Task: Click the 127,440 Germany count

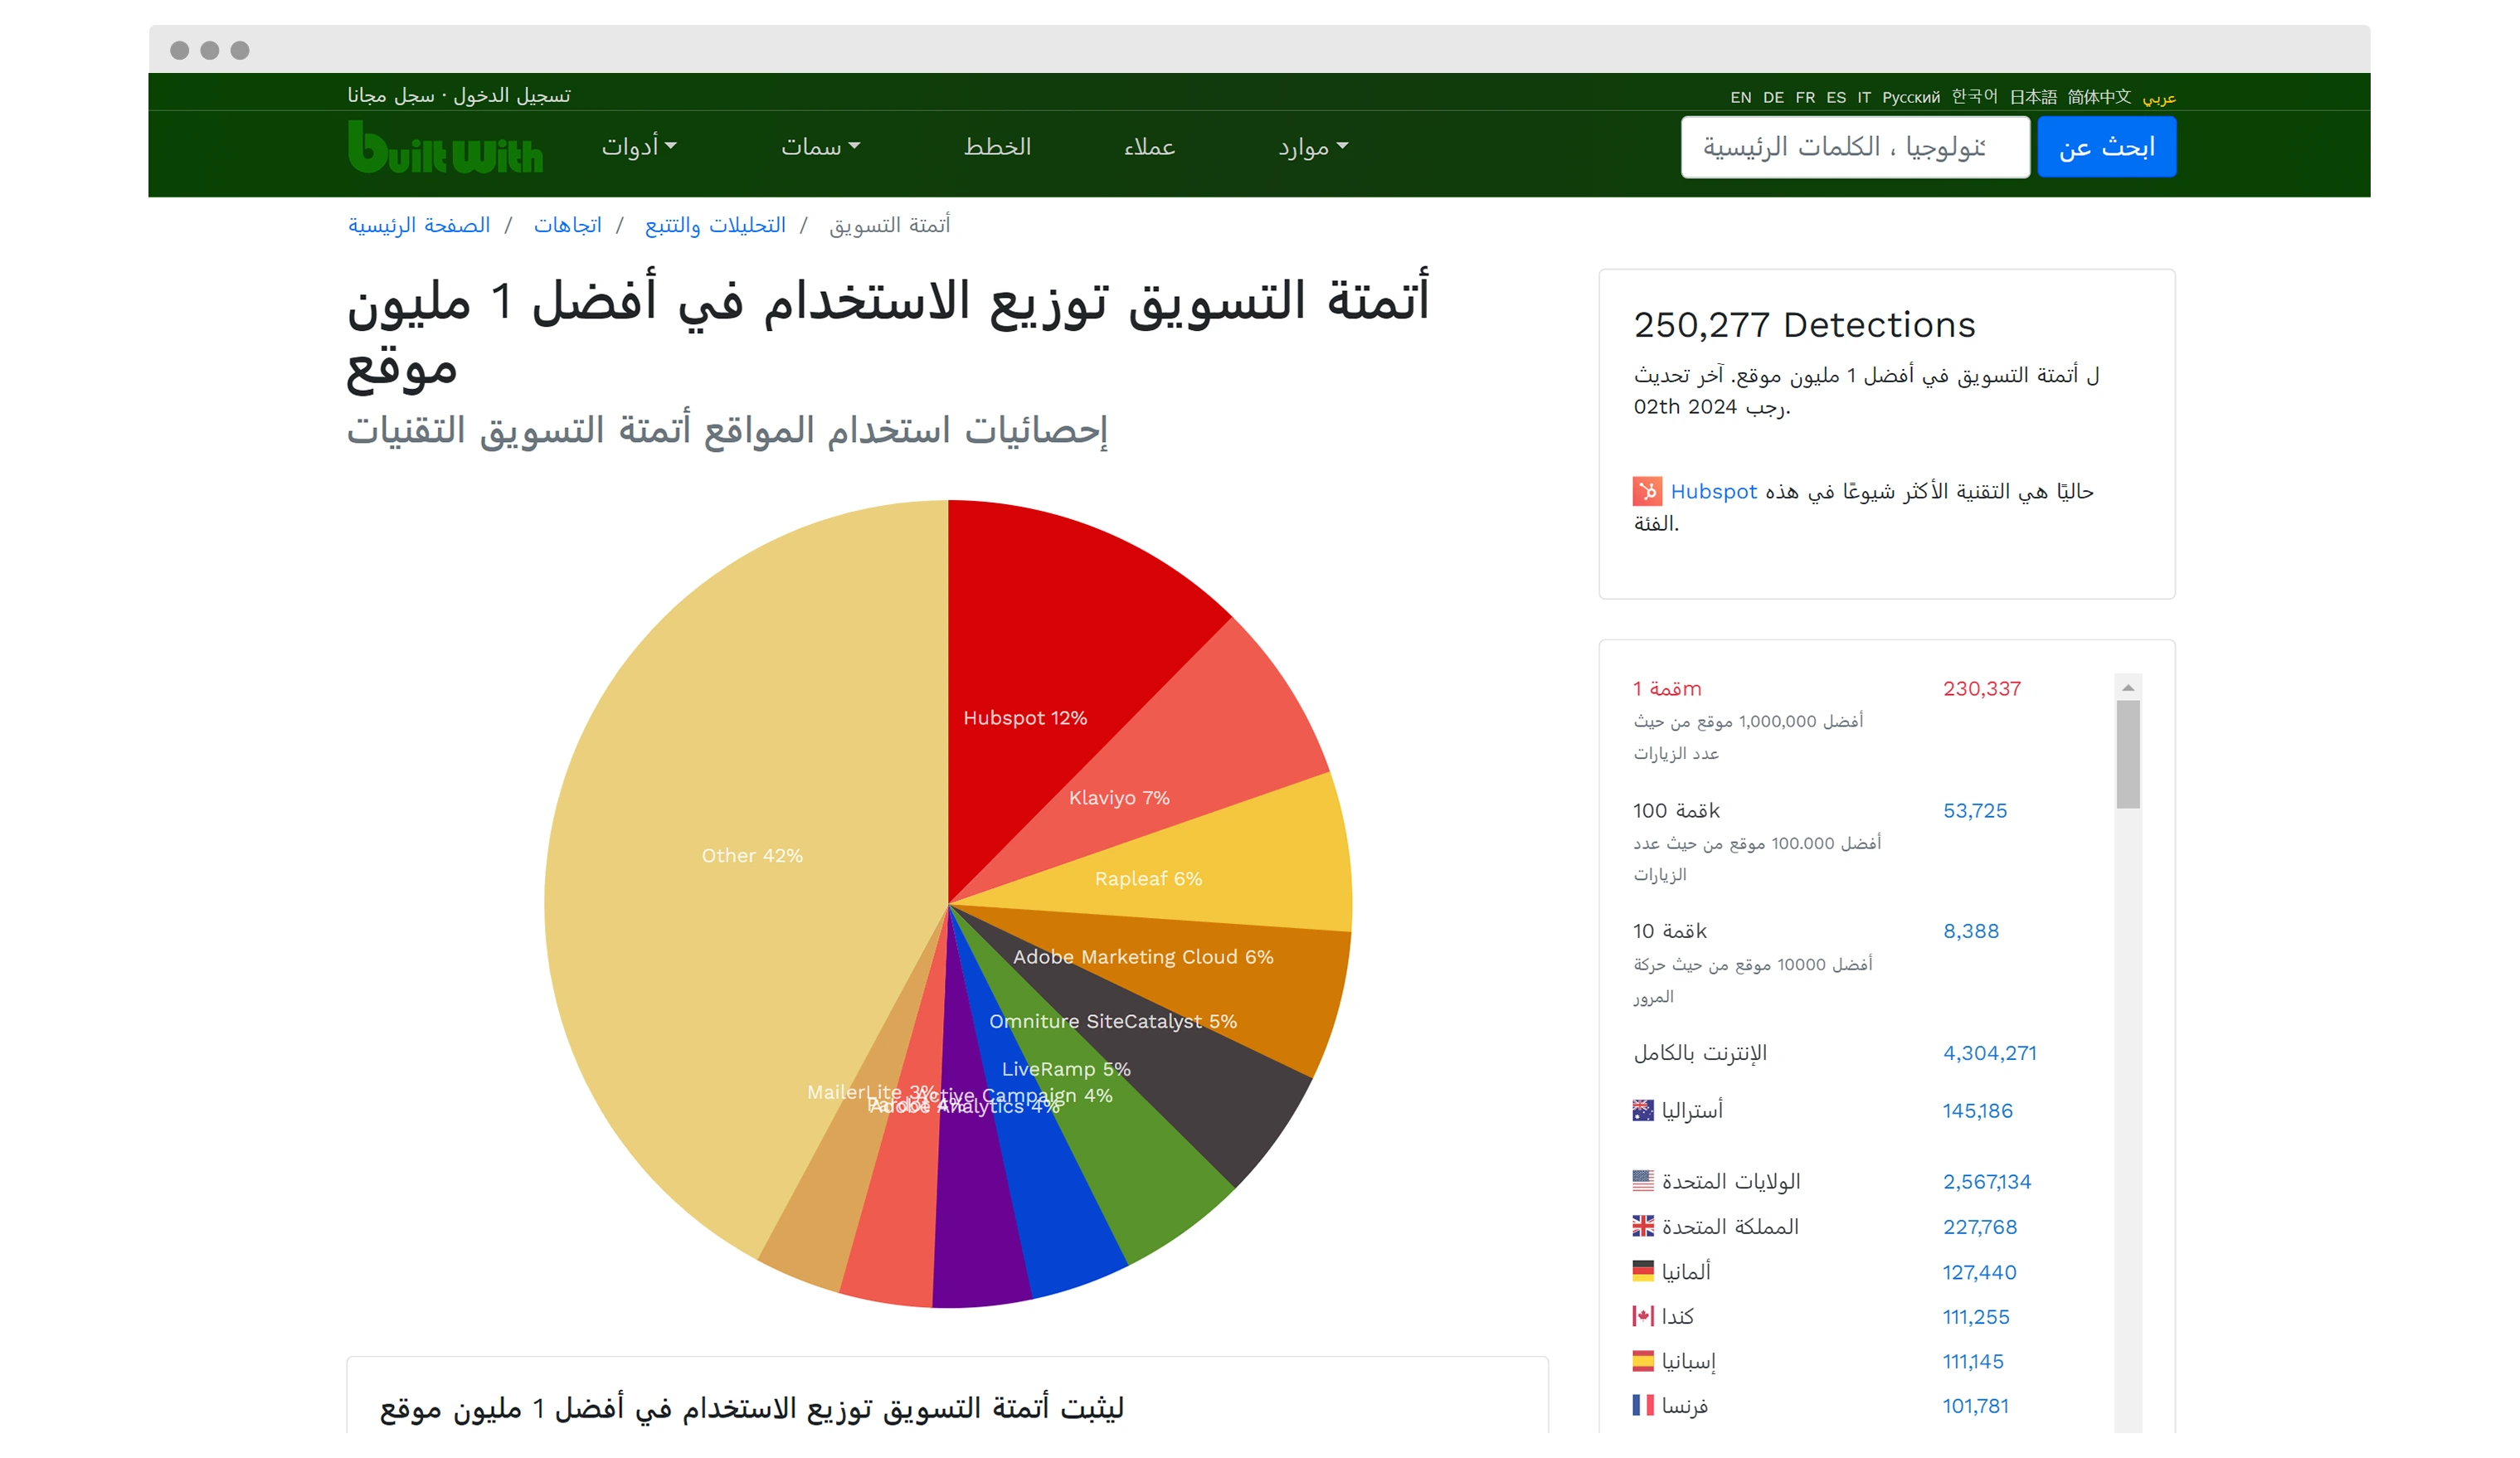Action: pyautogui.click(x=1979, y=1272)
